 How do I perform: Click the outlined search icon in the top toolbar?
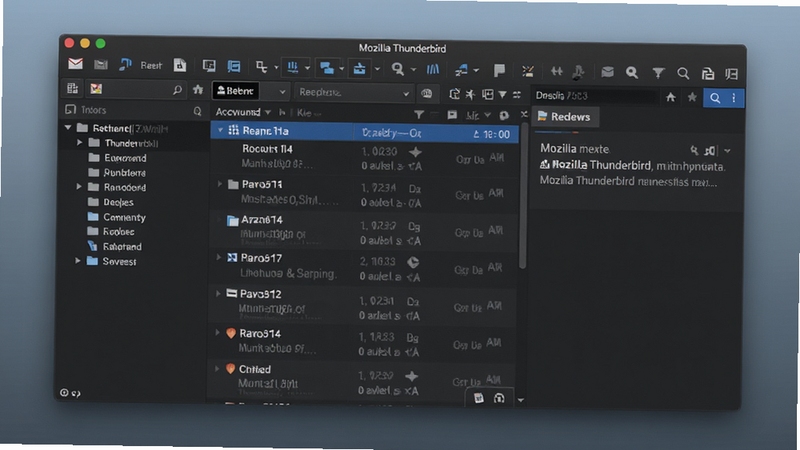[x=683, y=74]
